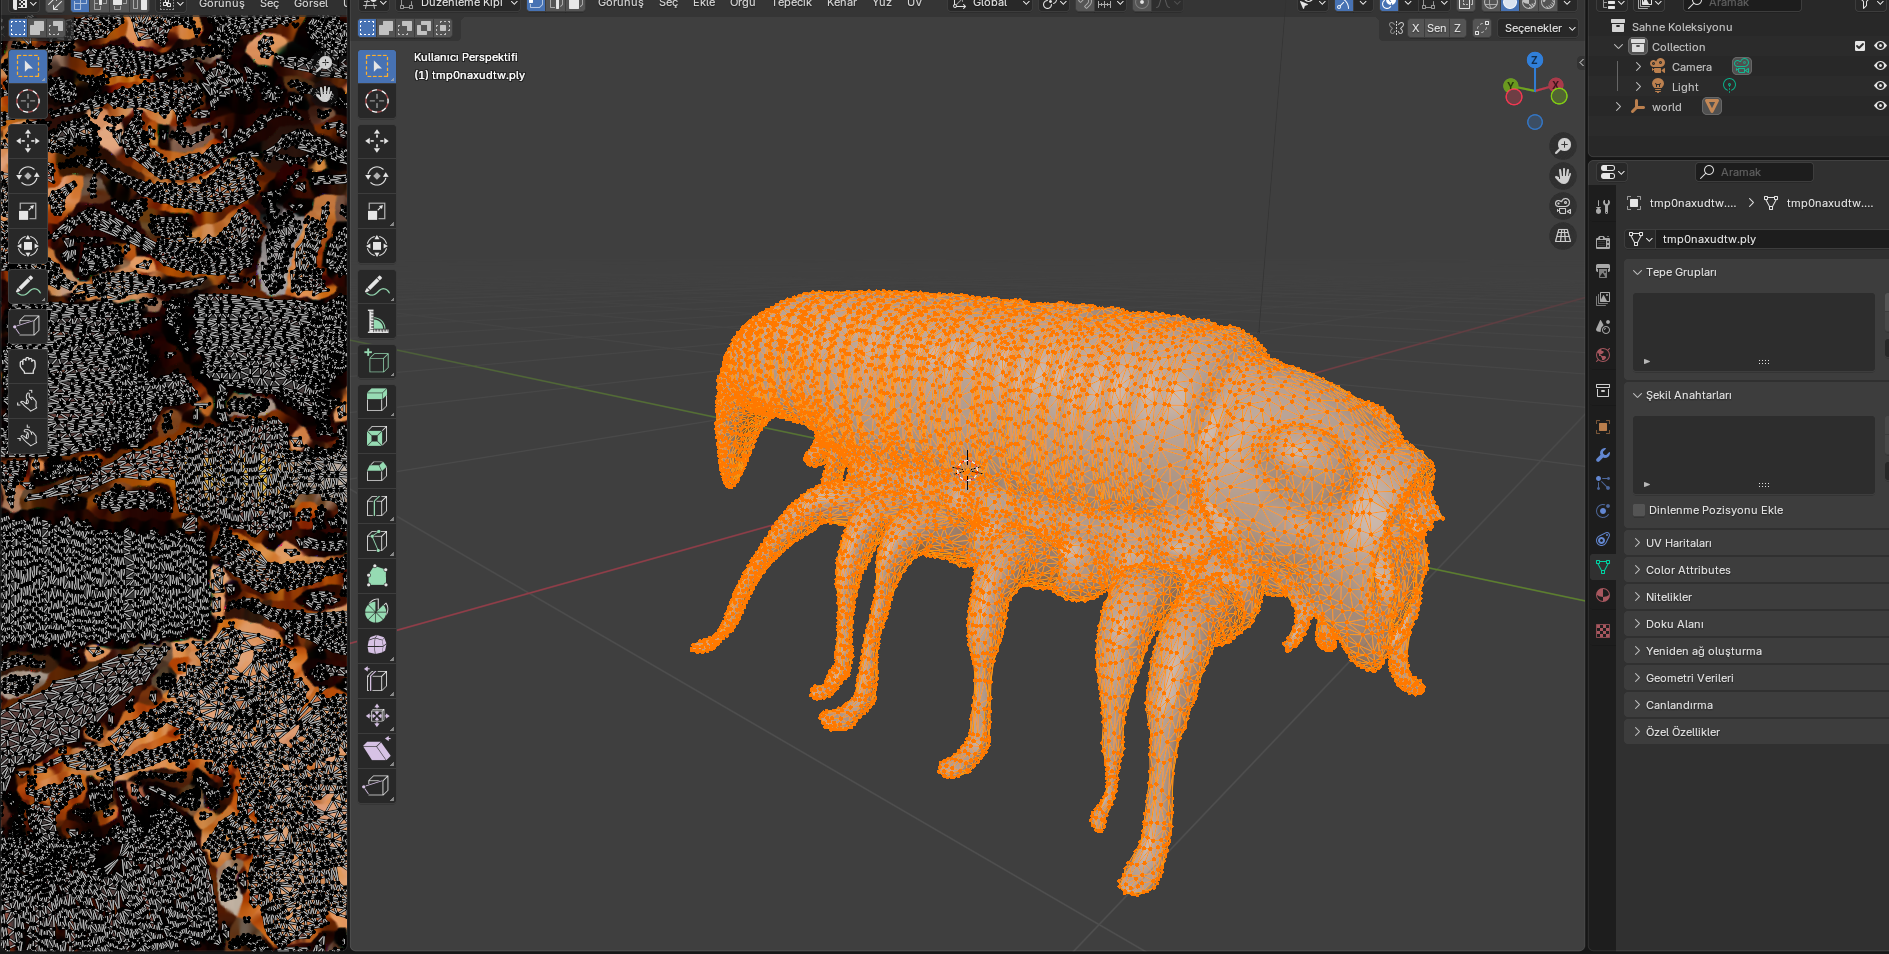Viewport: 1889px width, 954px height.
Task: Enable the Dinlenme Pozisyonu Ekle checkbox
Action: click(1639, 510)
